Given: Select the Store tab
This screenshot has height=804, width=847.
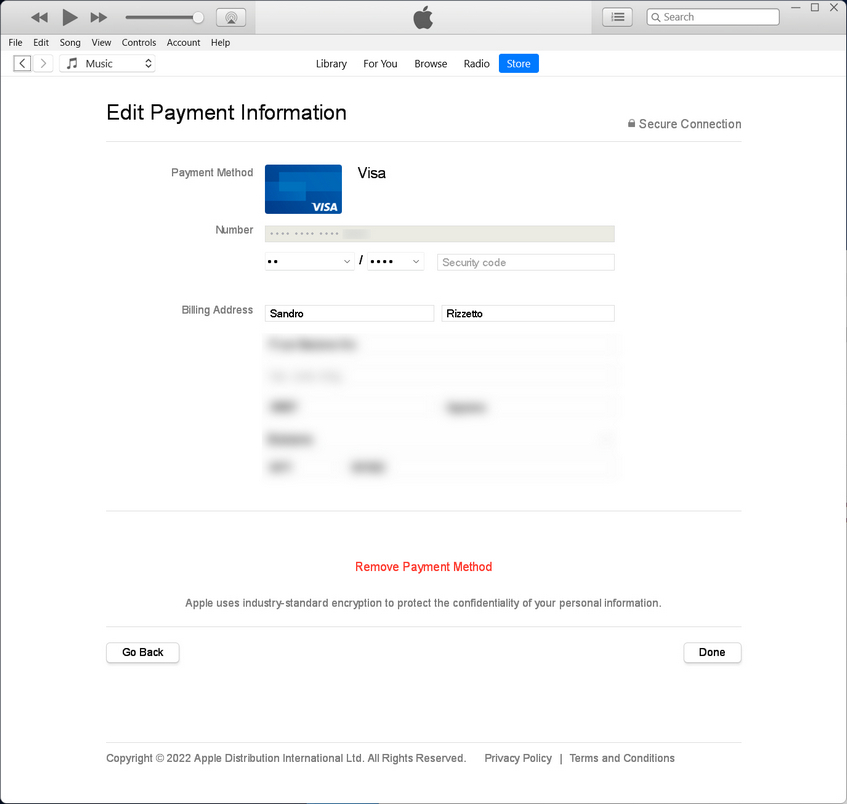Looking at the screenshot, I should click(x=519, y=63).
